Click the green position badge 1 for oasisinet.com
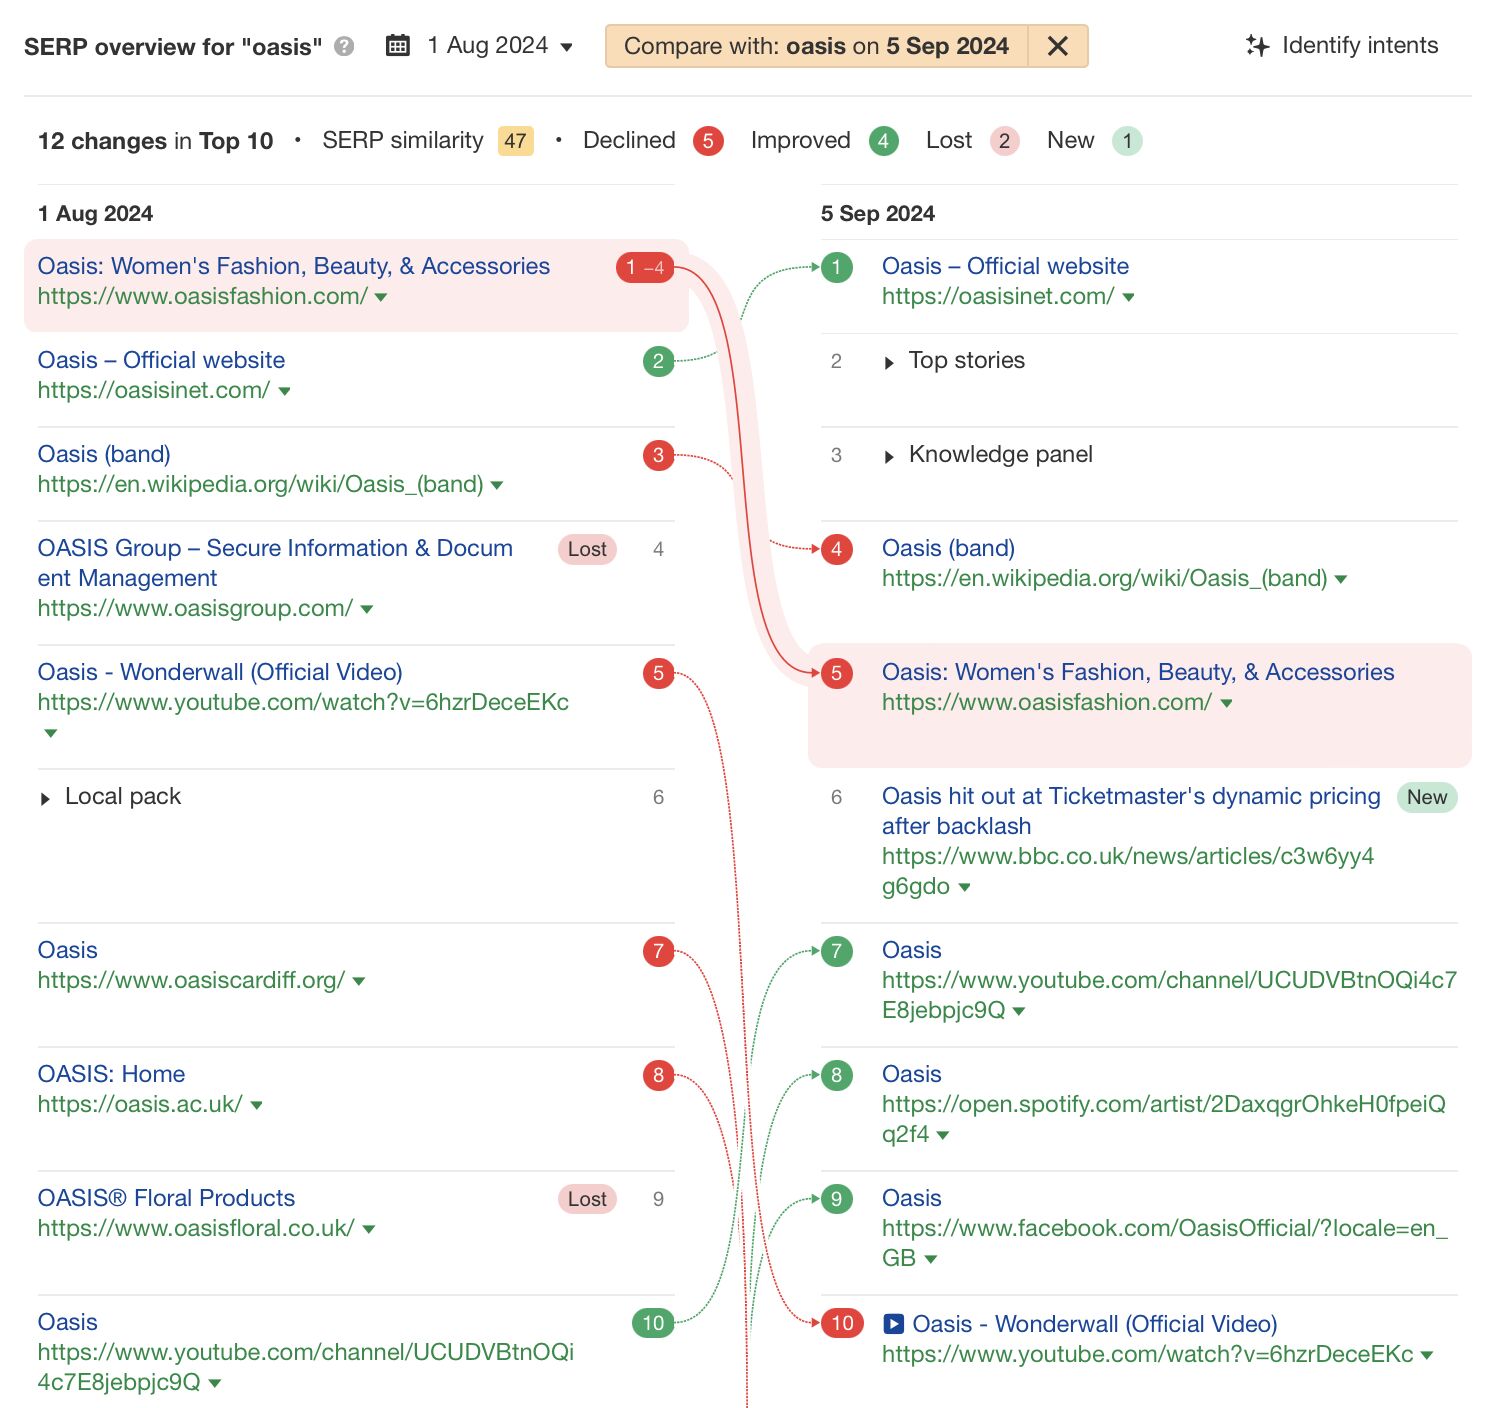This screenshot has height=1408, width=1490. 836,267
